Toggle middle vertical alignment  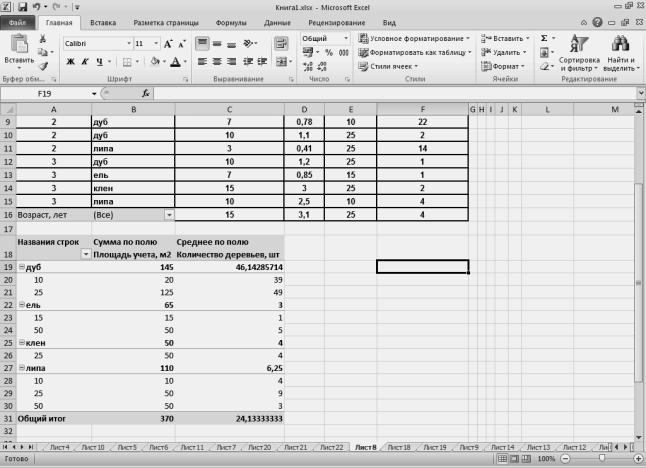point(217,44)
